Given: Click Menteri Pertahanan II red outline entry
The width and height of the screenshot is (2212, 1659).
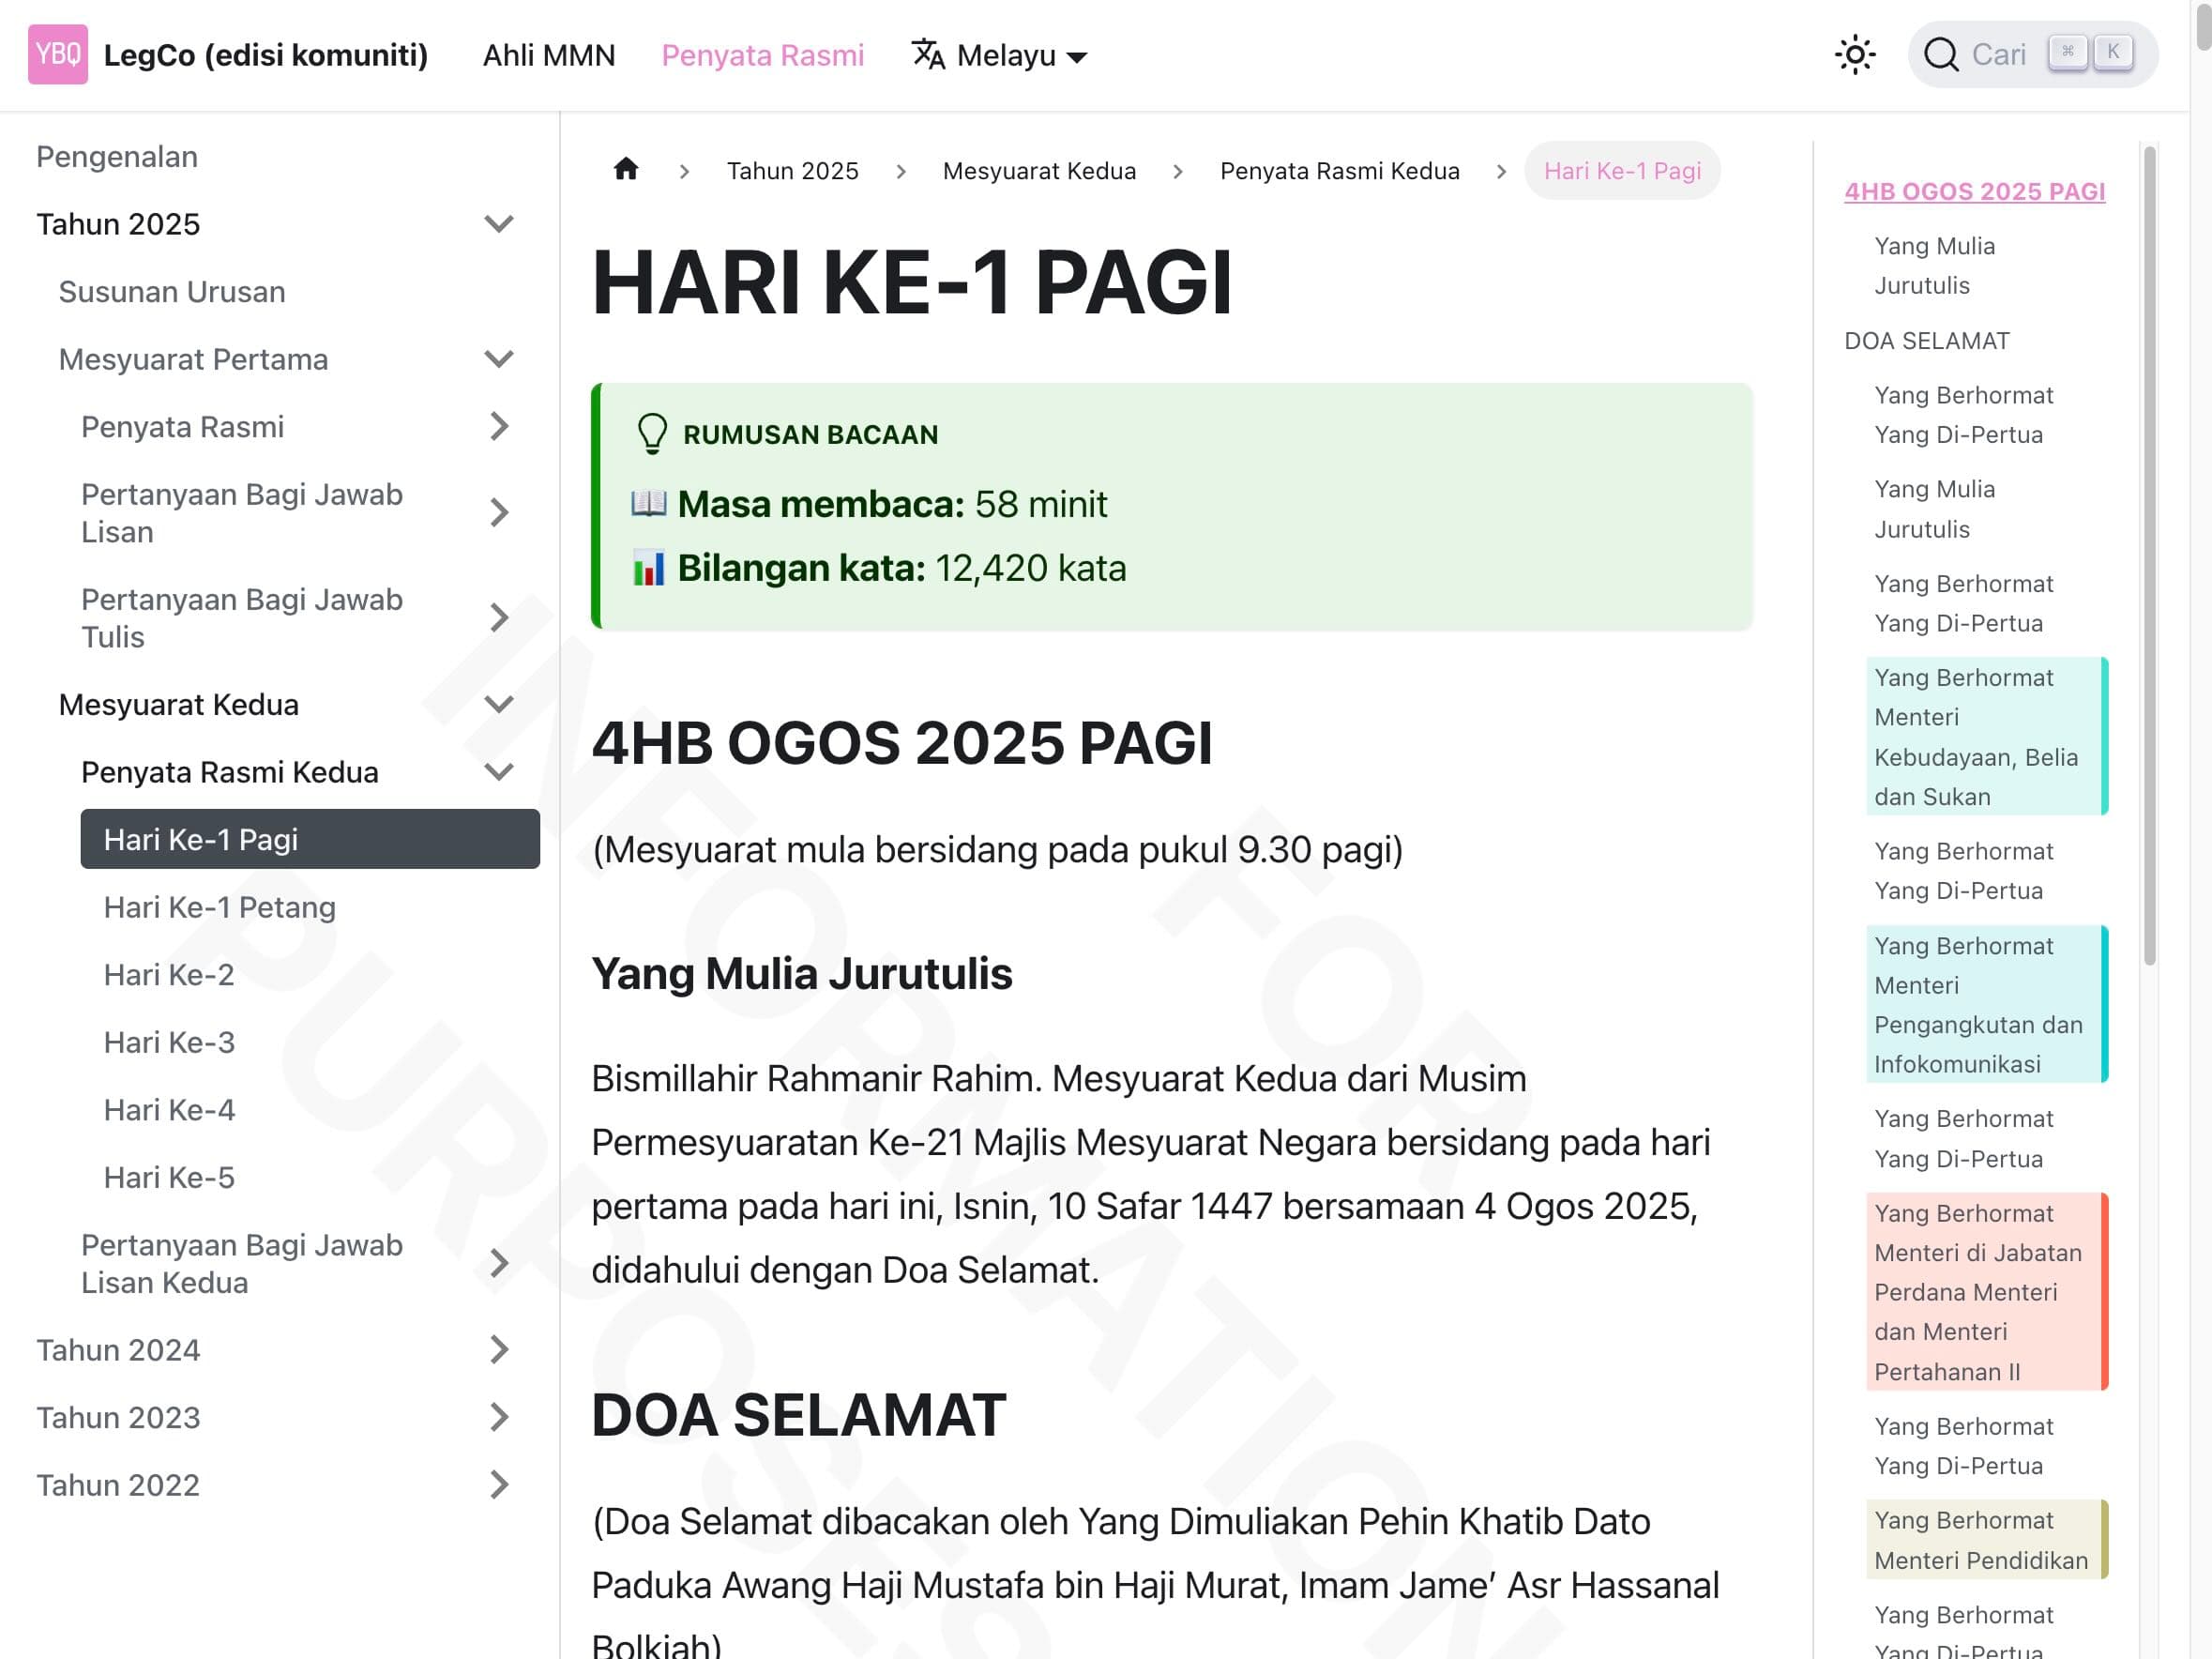Looking at the screenshot, I should (x=1977, y=1291).
